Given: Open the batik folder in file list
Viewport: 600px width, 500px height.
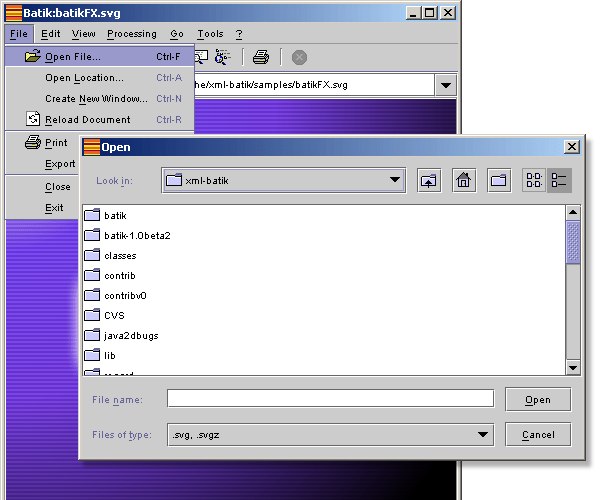Looking at the screenshot, I should (x=114, y=215).
